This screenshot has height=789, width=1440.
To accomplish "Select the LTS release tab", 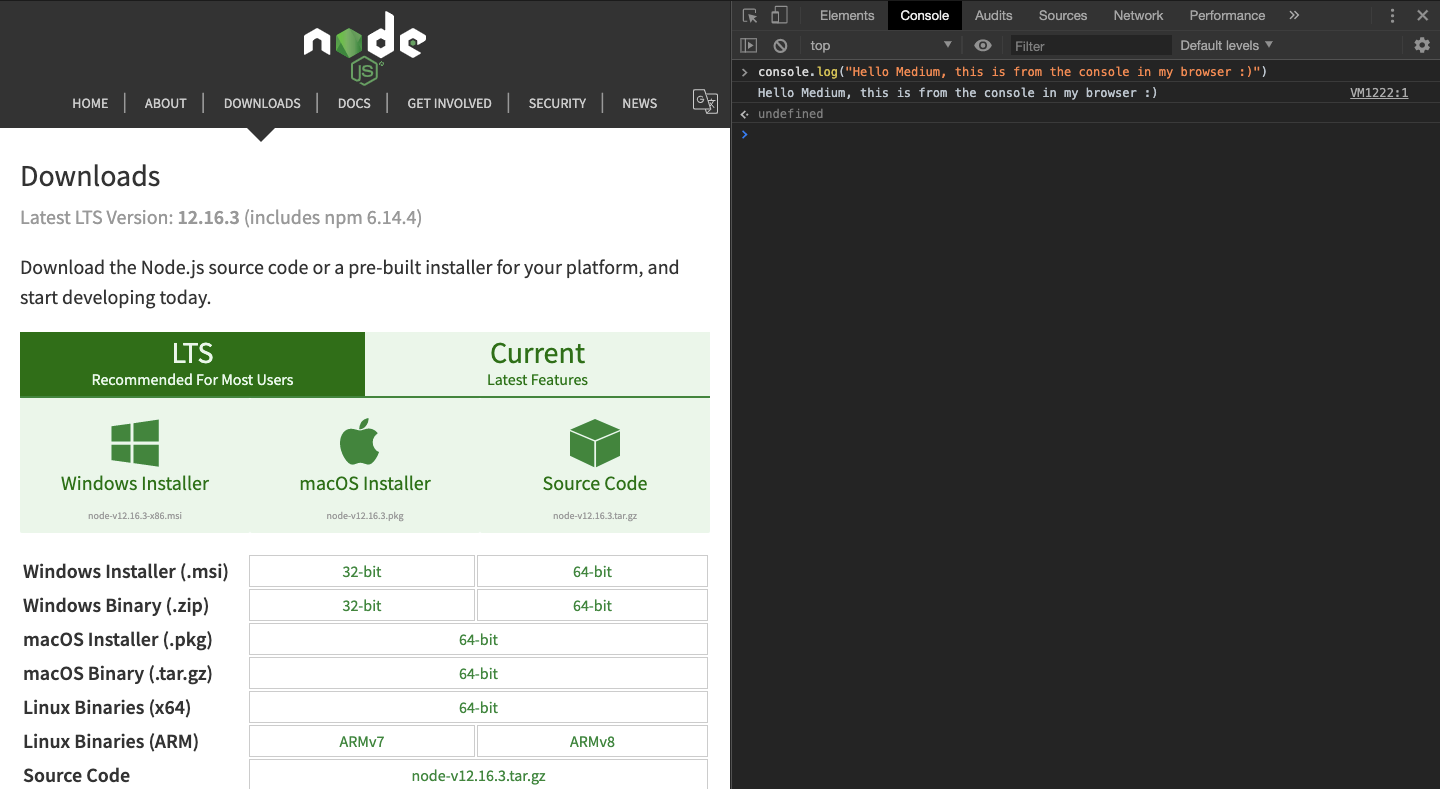I will [x=192, y=364].
